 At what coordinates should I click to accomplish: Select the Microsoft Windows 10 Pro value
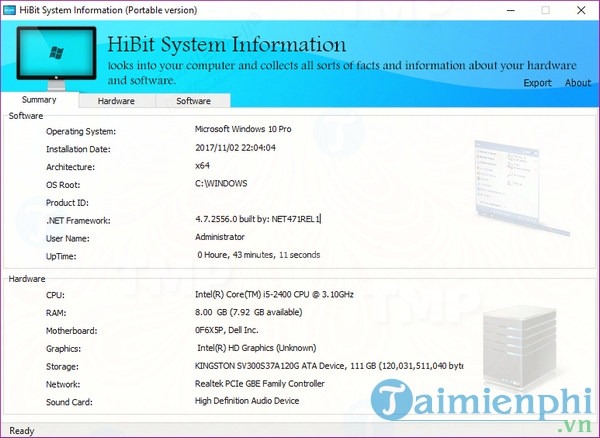point(243,129)
